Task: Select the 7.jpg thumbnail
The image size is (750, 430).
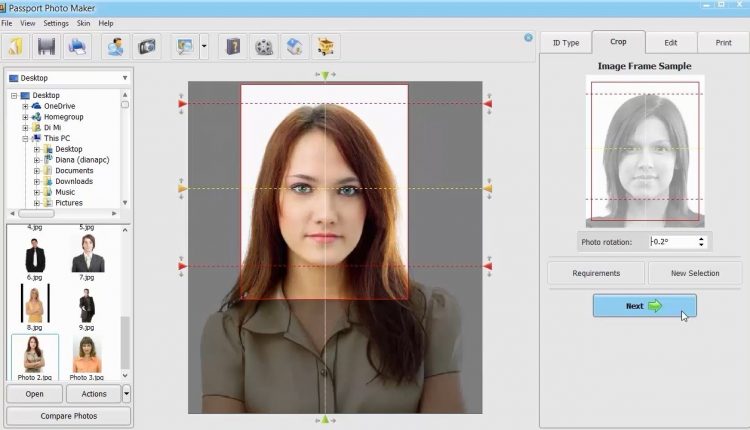Action: pyautogui.click(x=87, y=256)
